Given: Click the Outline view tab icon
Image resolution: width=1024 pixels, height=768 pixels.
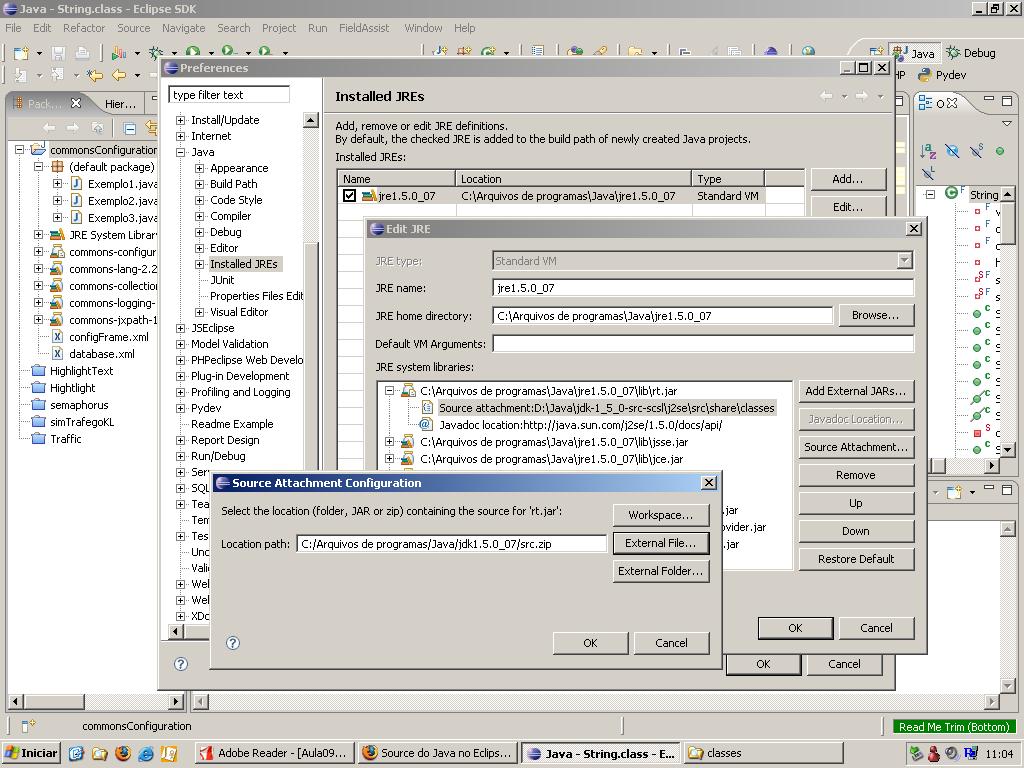Looking at the screenshot, I should [x=925, y=103].
